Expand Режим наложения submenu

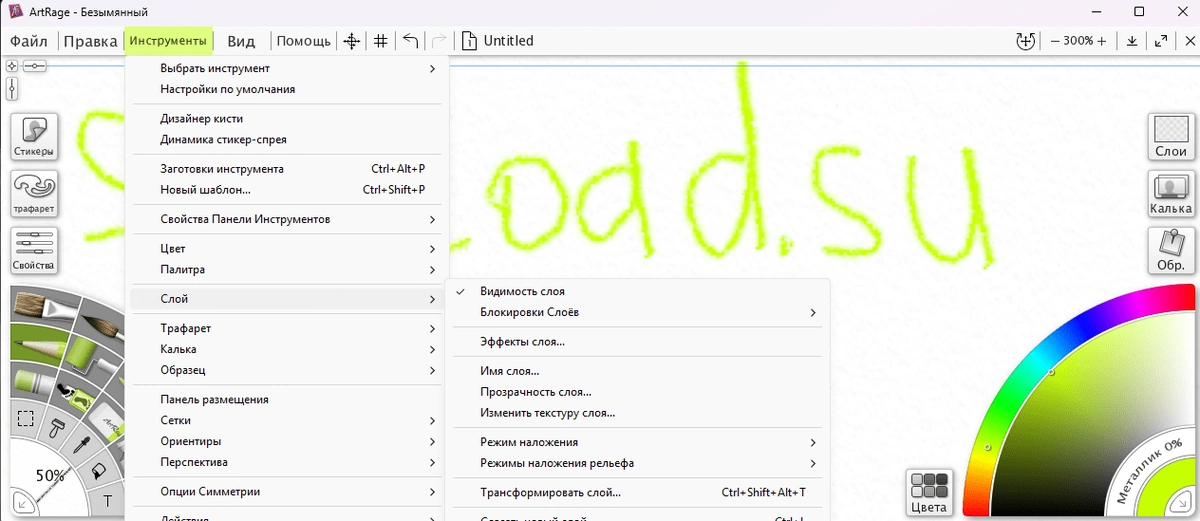(x=637, y=442)
